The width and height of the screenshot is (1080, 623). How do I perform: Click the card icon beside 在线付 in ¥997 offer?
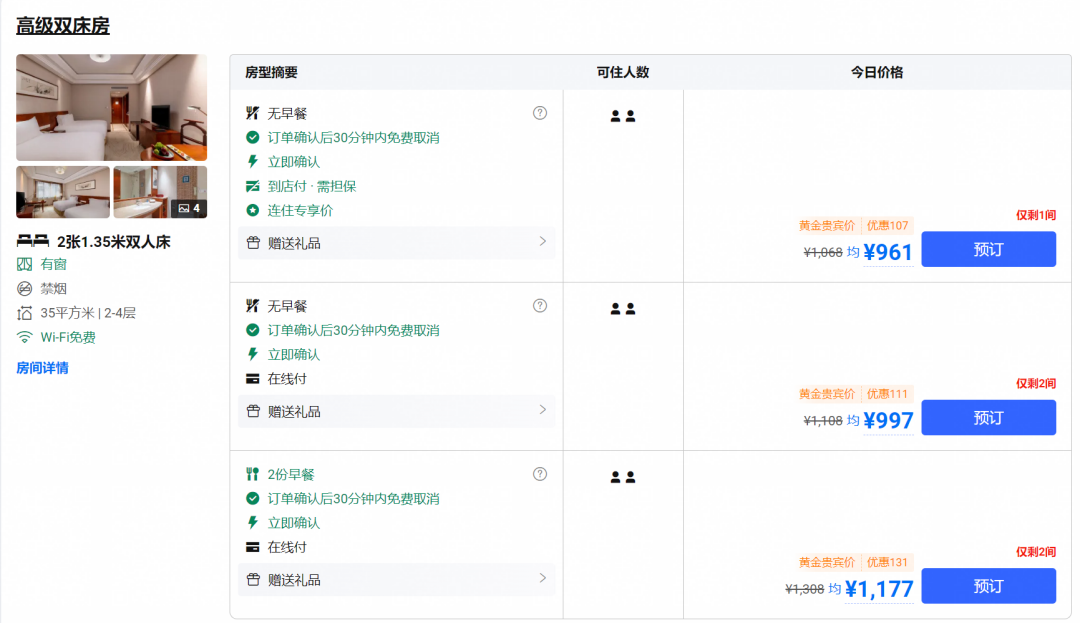pyautogui.click(x=253, y=379)
